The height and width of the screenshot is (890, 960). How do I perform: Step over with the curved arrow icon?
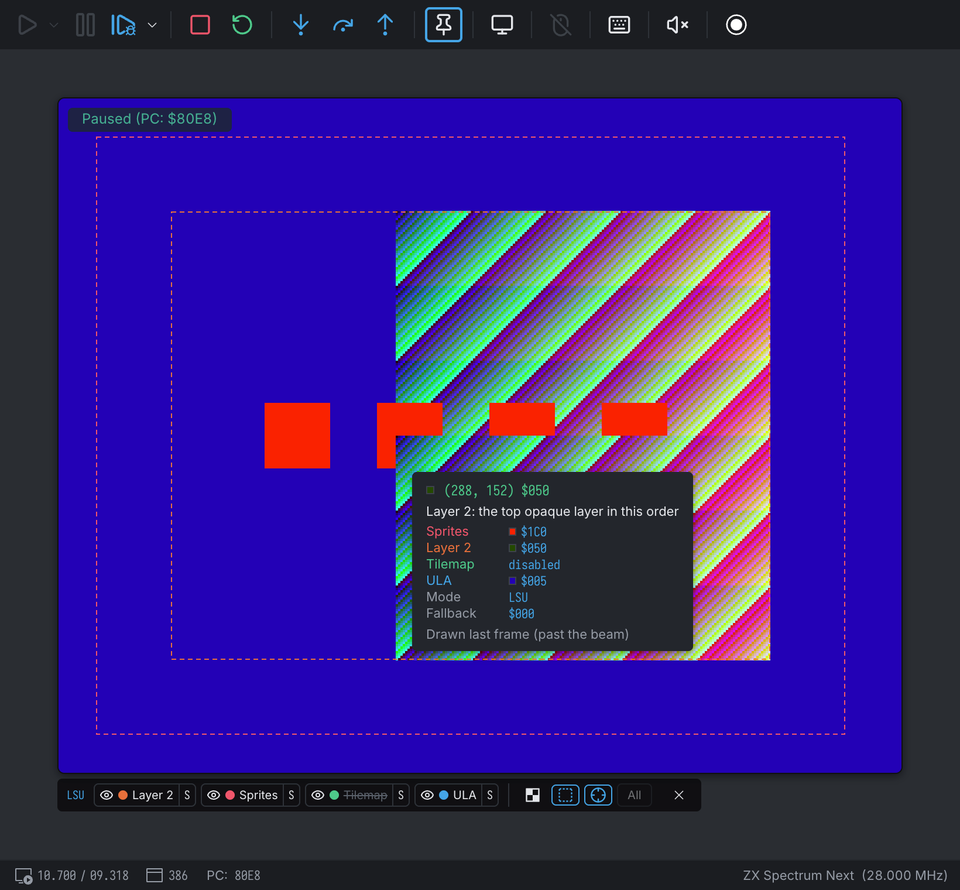pyautogui.click(x=343, y=25)
